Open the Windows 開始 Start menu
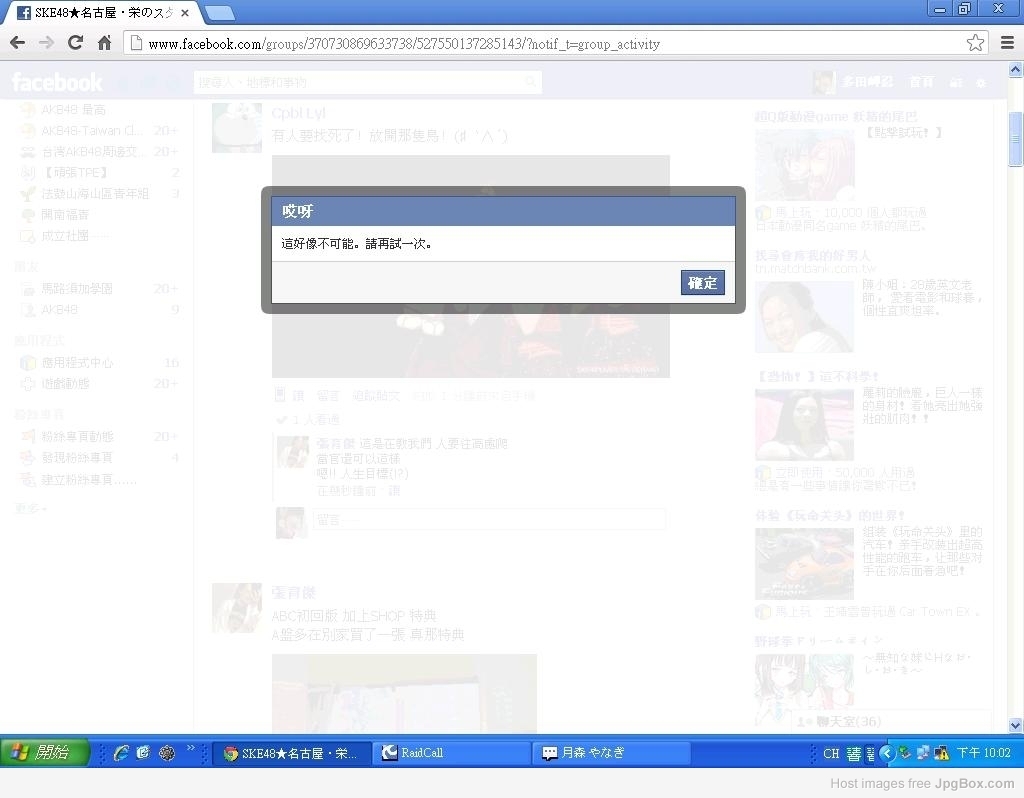This screenshot has height=798, width=1024. [x=46, y=753]
